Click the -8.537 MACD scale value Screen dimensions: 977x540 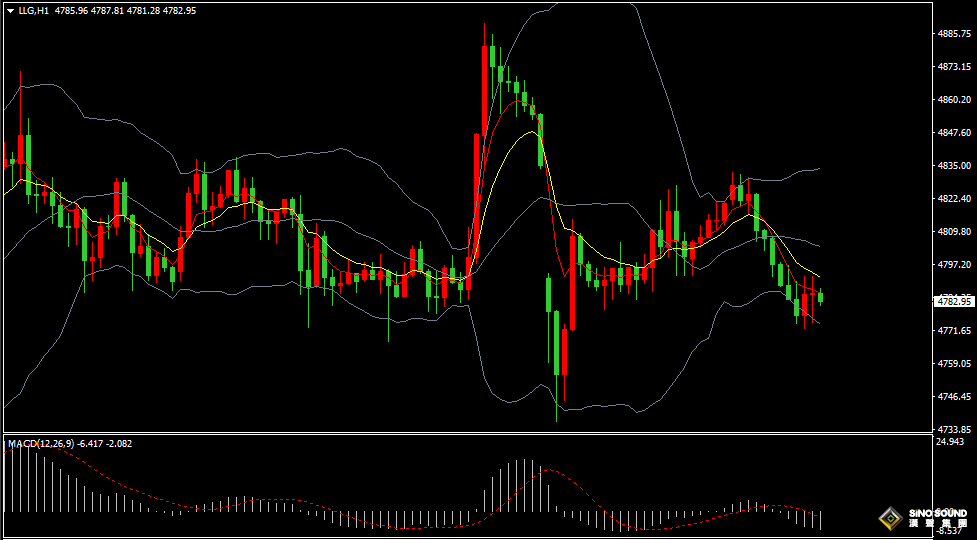point(951,530)
